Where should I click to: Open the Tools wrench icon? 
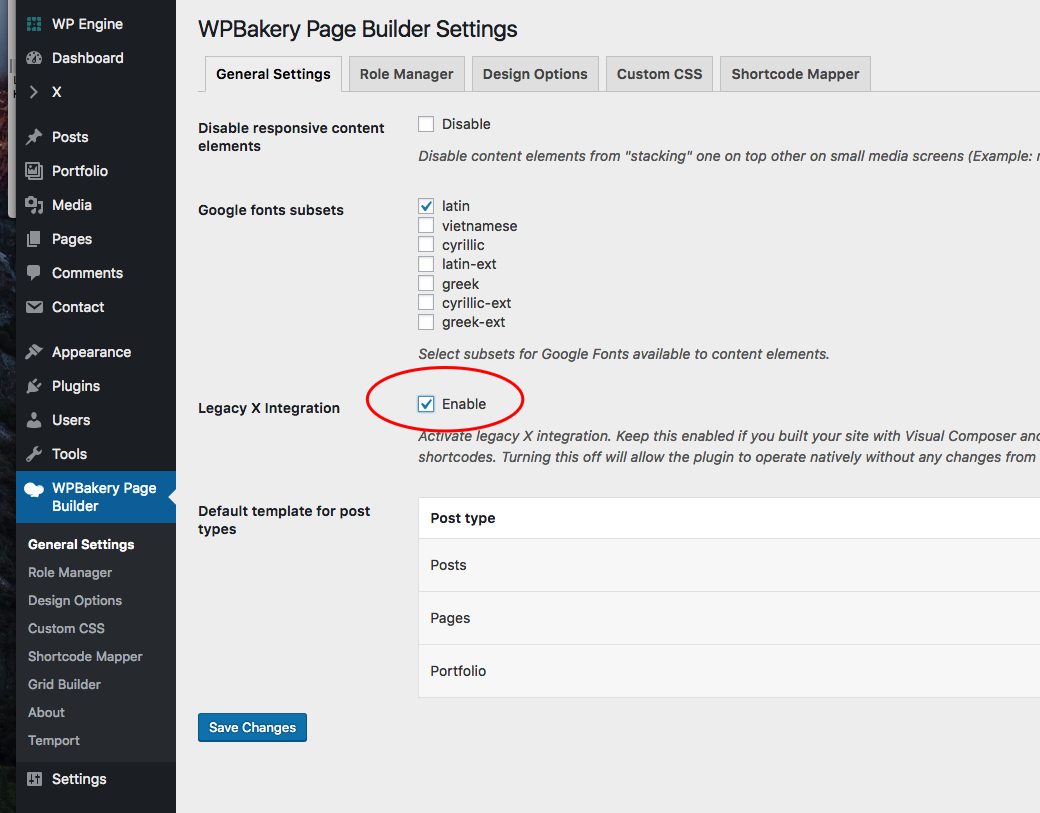pos(34,453)
